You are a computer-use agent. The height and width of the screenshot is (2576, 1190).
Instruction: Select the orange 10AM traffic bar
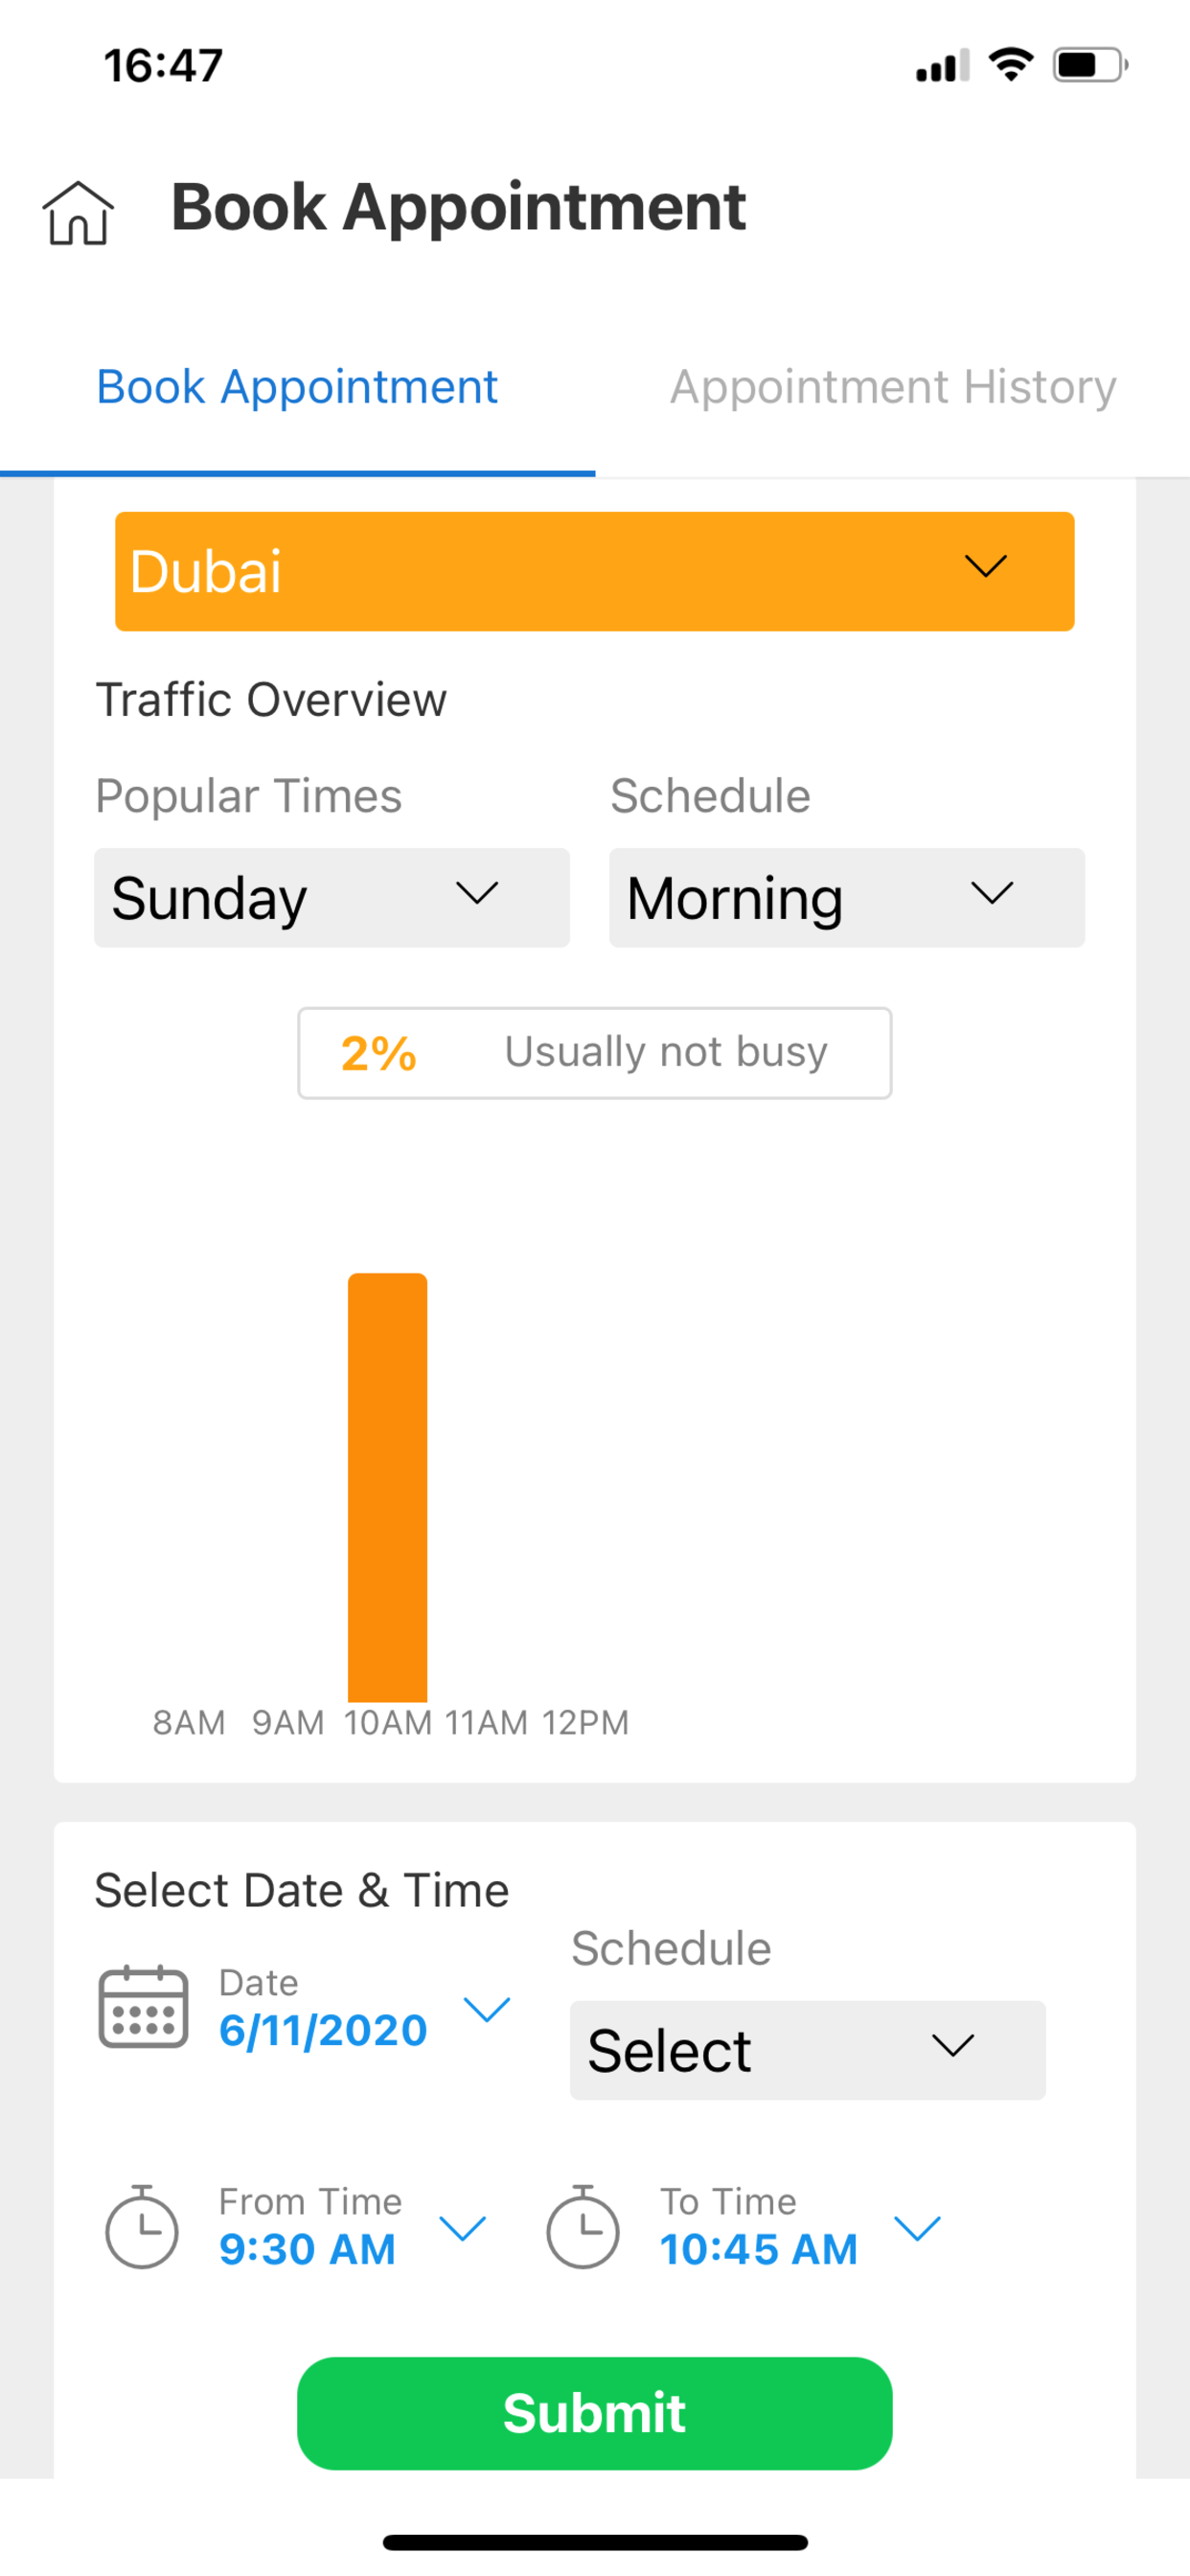(x=387, y=1487)
